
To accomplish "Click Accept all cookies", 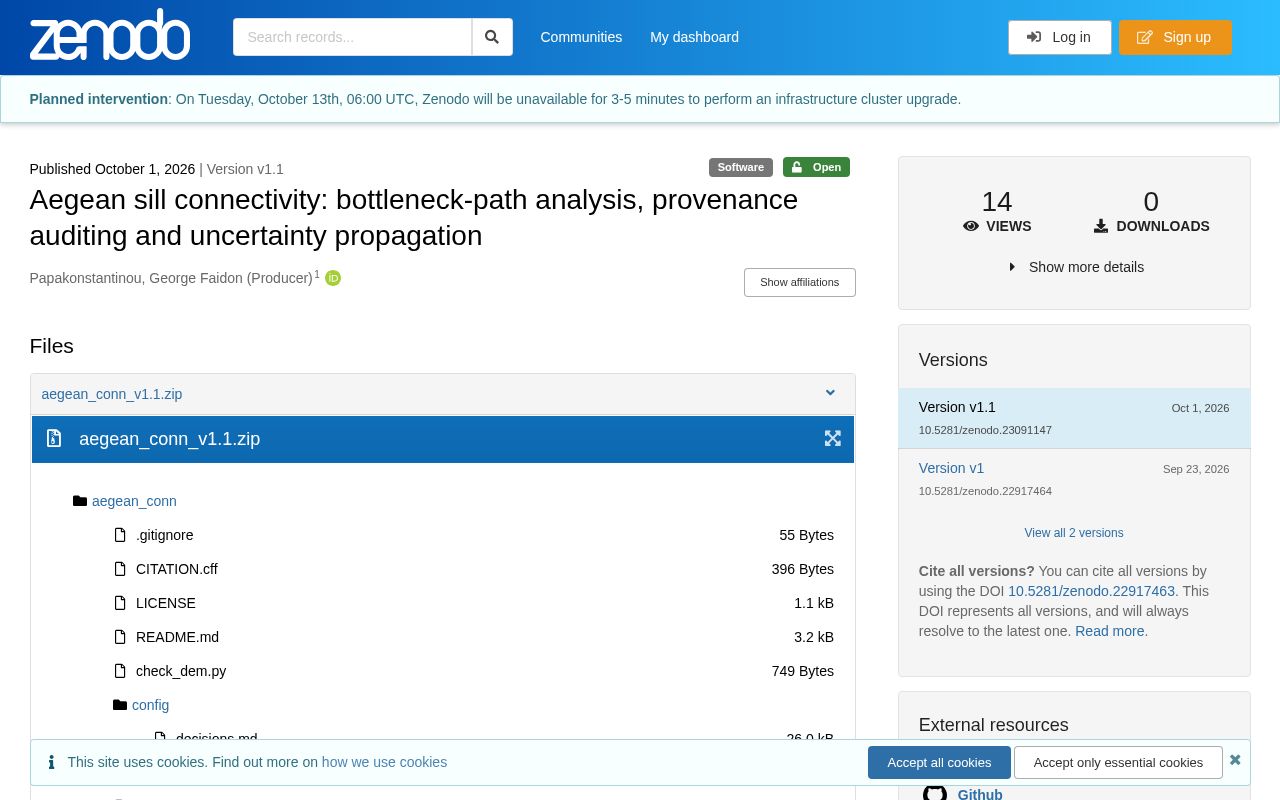I will click(x=939, y=762).
